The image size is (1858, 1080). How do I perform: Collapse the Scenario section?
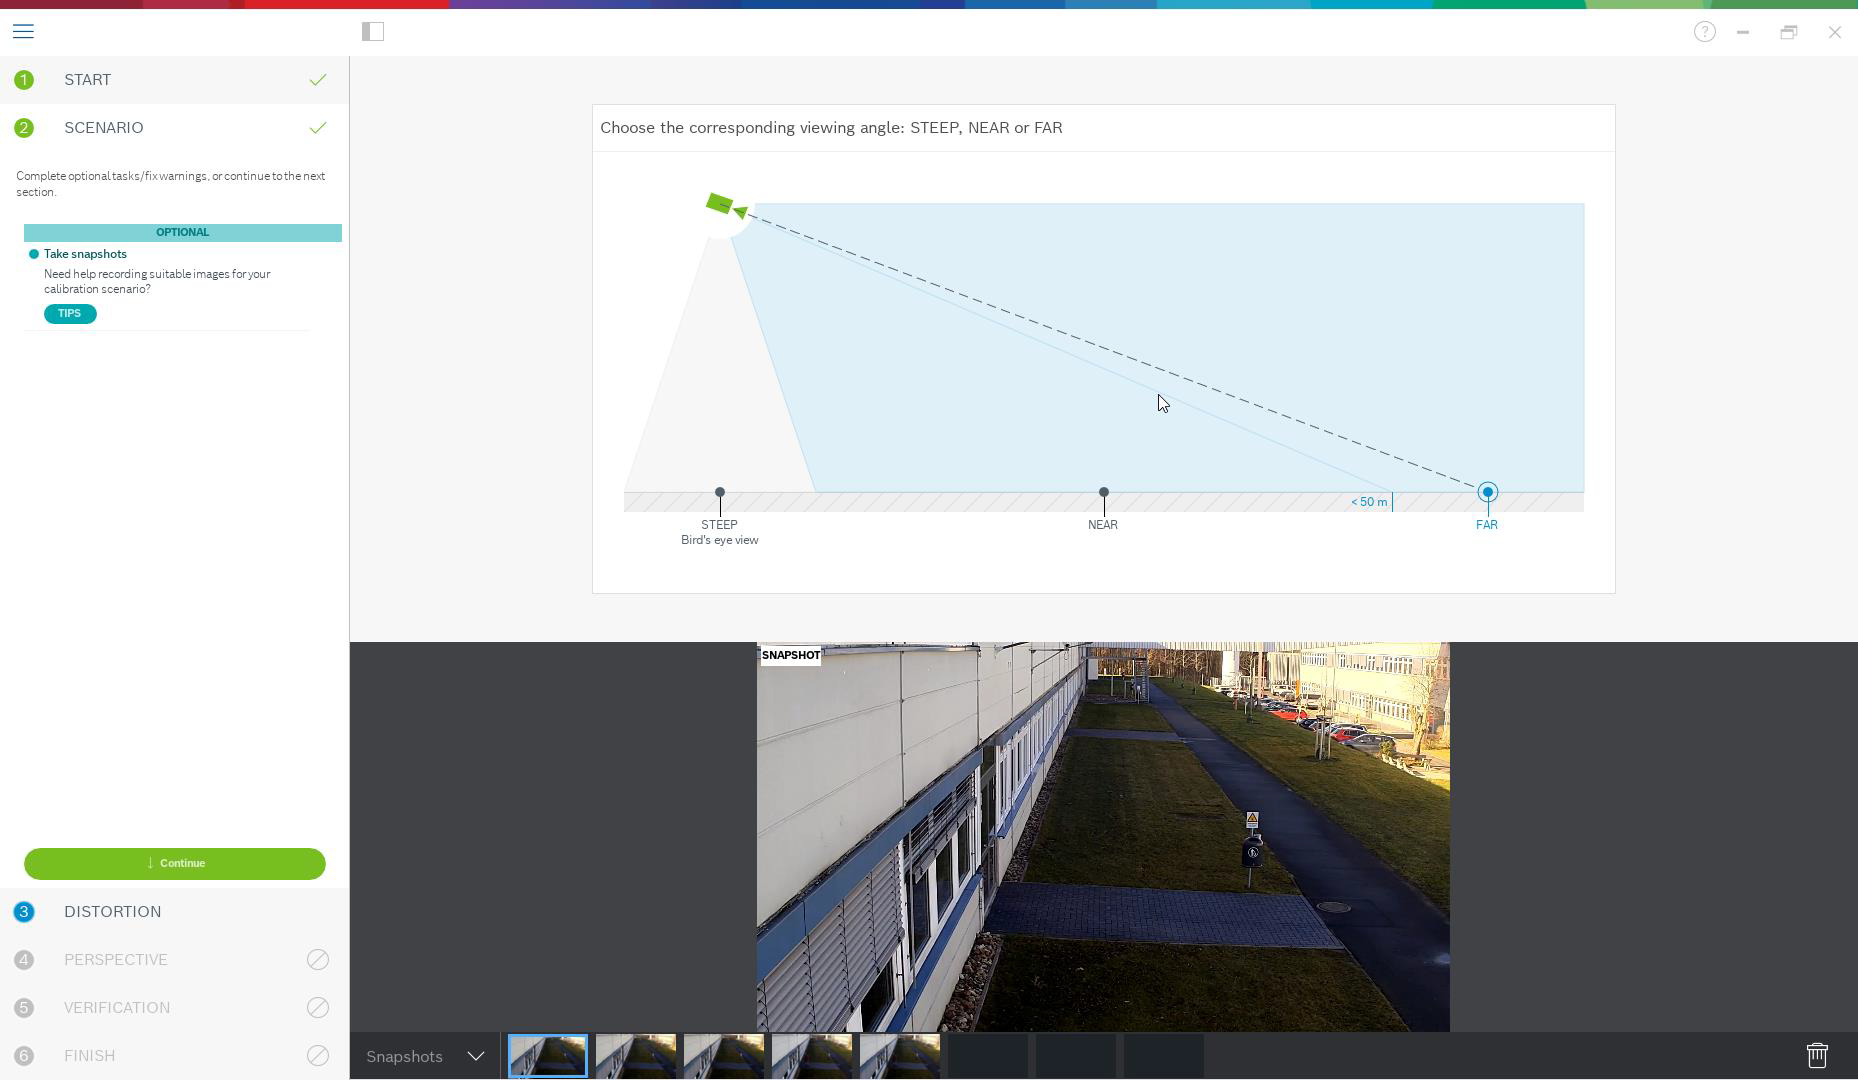[104, 128]
